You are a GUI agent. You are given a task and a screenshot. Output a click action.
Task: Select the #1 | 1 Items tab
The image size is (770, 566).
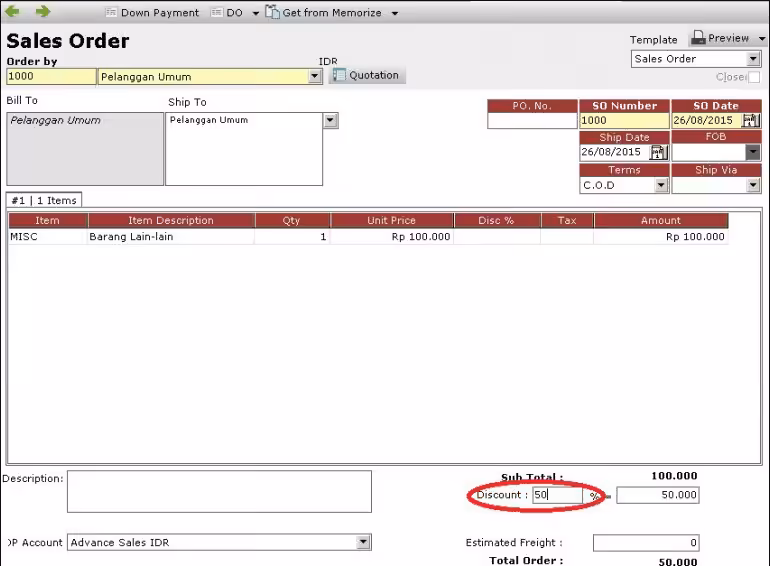(44, 200)
